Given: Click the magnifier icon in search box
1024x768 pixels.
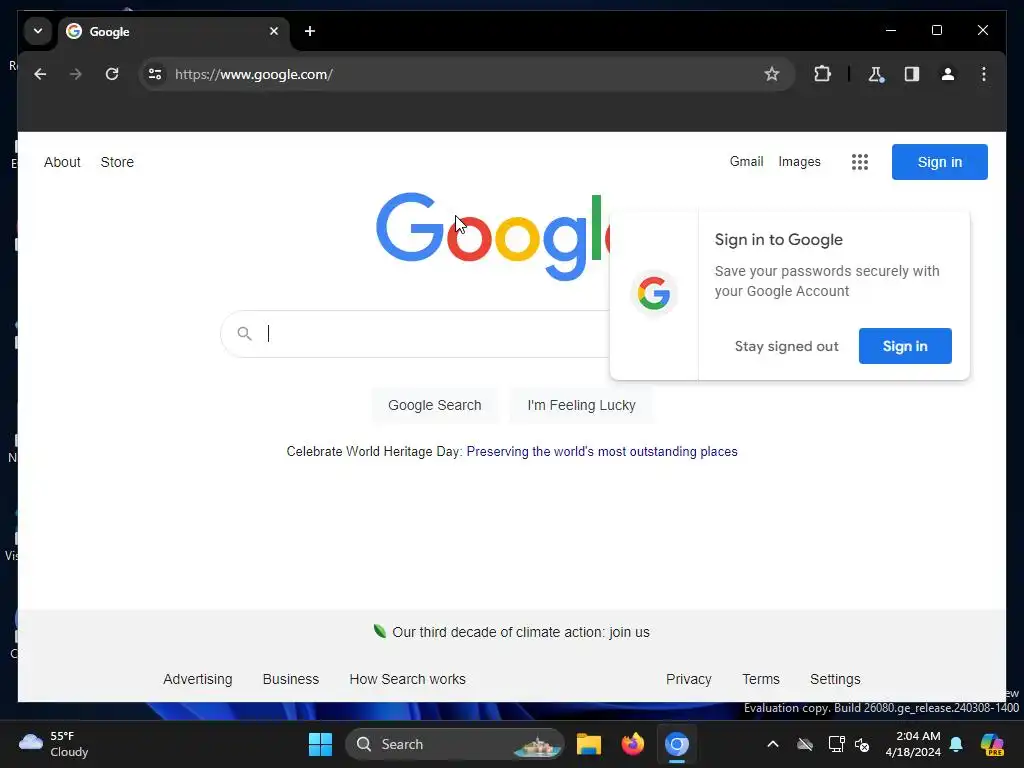Looking at the screenshot, I should (x=244, y=334).
